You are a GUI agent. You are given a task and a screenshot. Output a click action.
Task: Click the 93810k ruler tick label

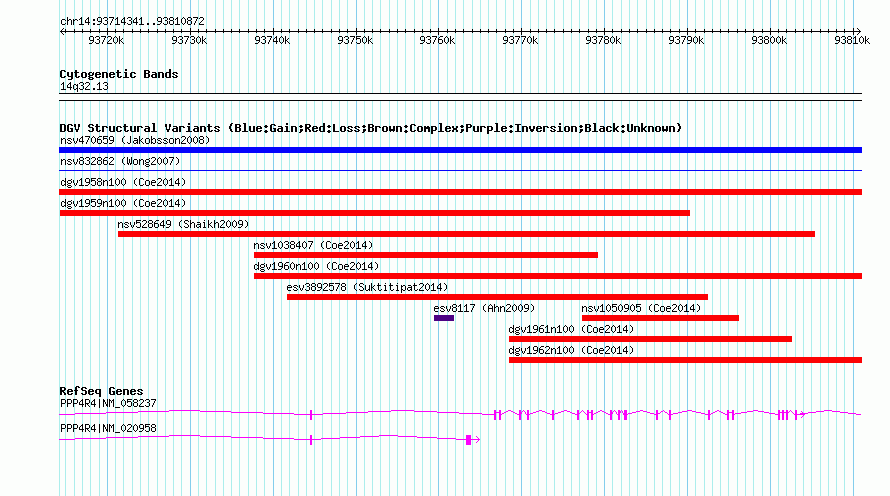[x=852, y=40]
